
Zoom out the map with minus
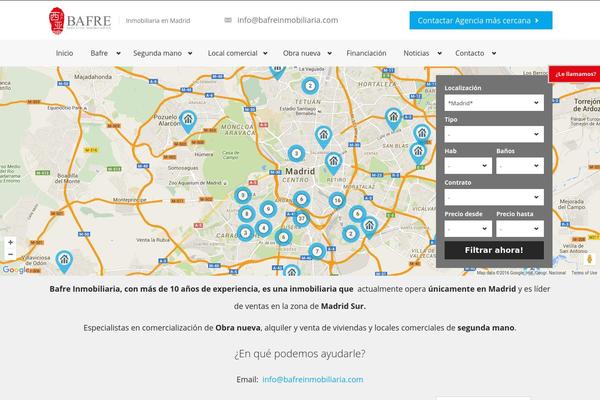10,254
